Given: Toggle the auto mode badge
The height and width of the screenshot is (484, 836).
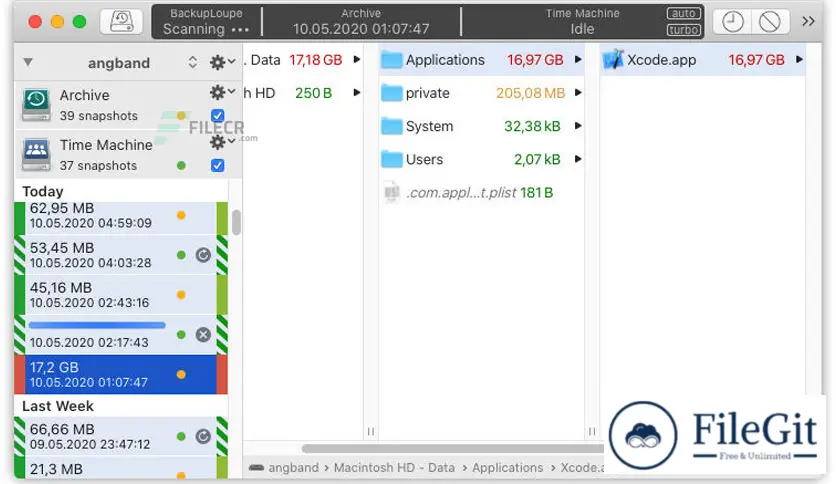Looking at the screenshot, I should coord(684,13).
